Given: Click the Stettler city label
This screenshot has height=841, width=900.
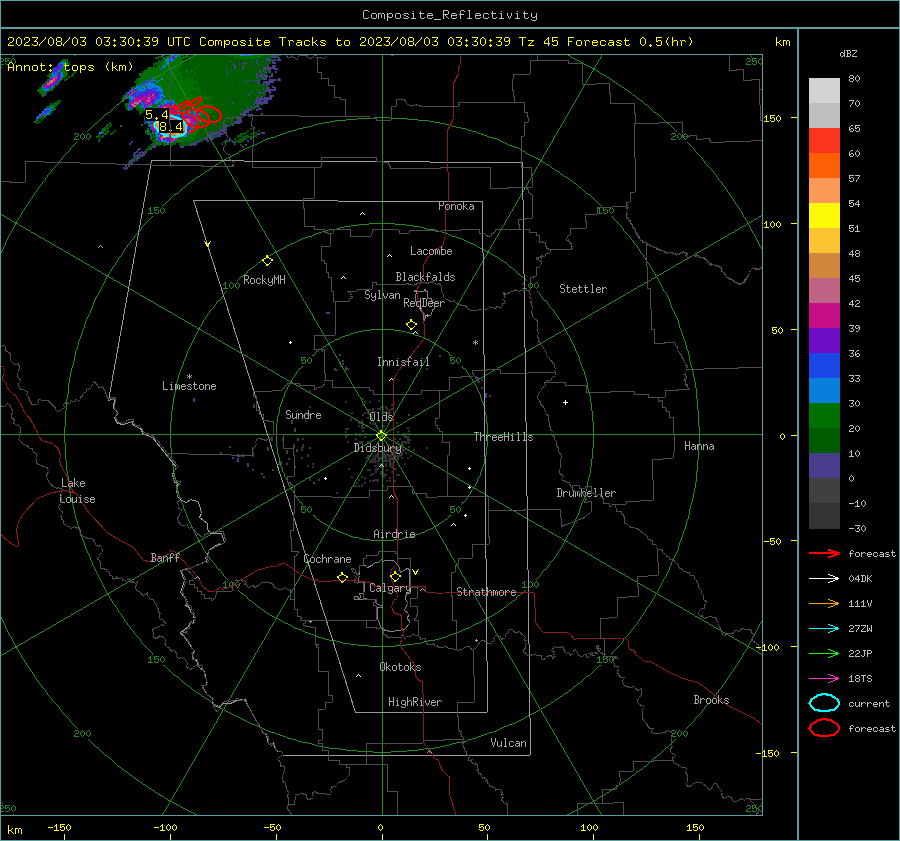Looking at the screenshot, I should pos(583,289).
